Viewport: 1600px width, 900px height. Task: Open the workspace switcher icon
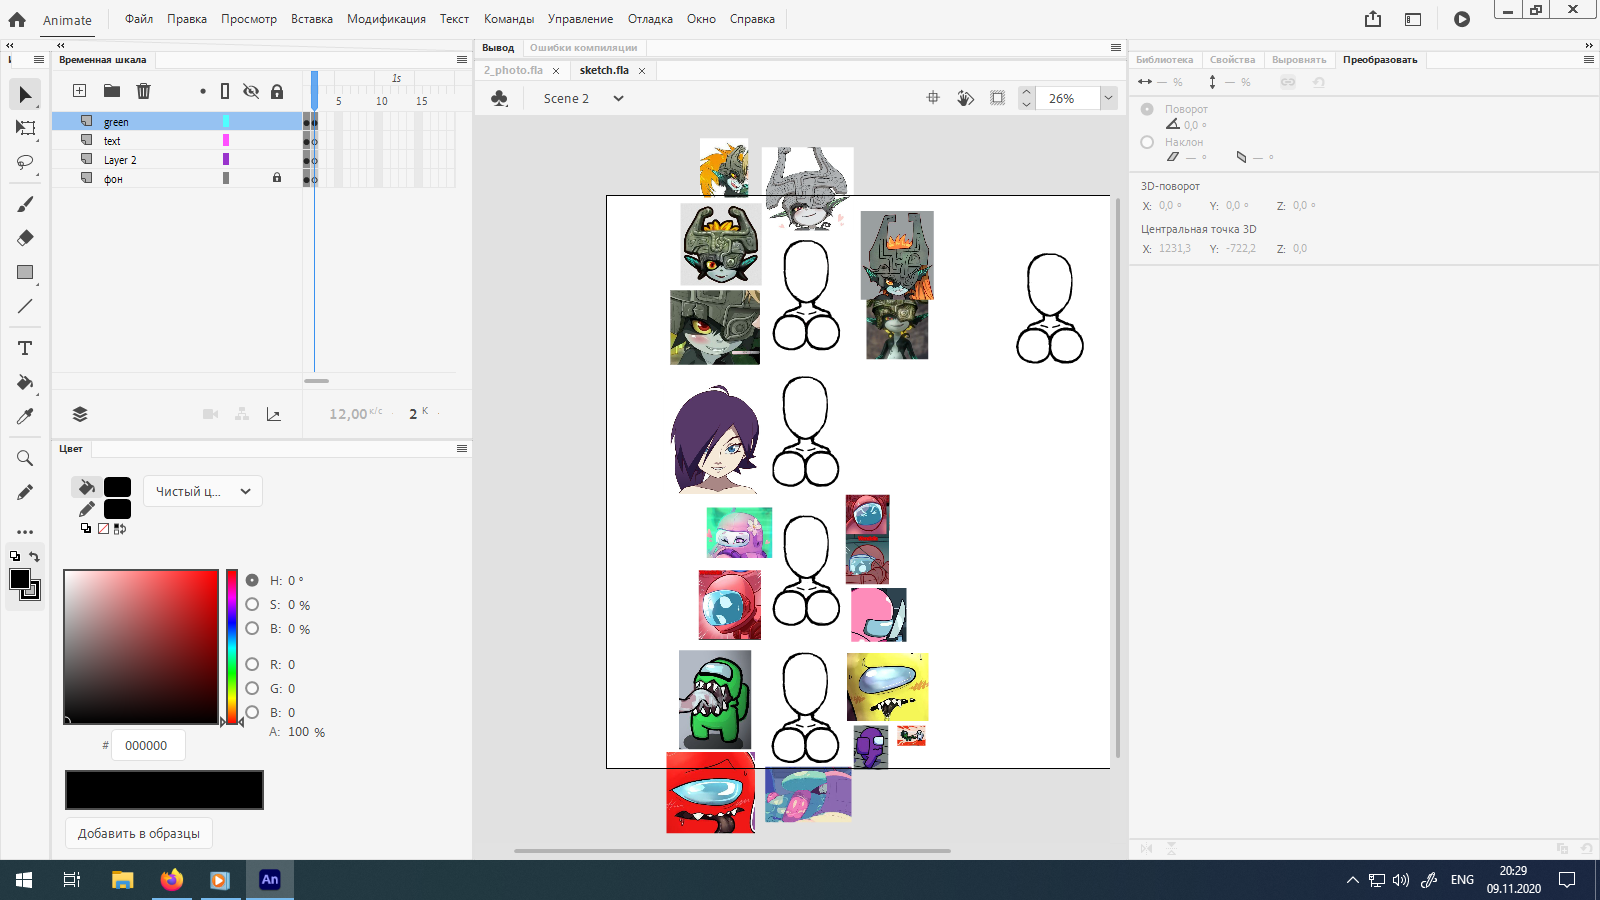(x=1413, y=19)
